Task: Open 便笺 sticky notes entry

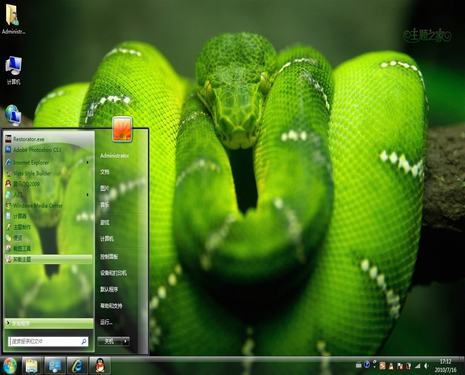Action: [49, 238]
